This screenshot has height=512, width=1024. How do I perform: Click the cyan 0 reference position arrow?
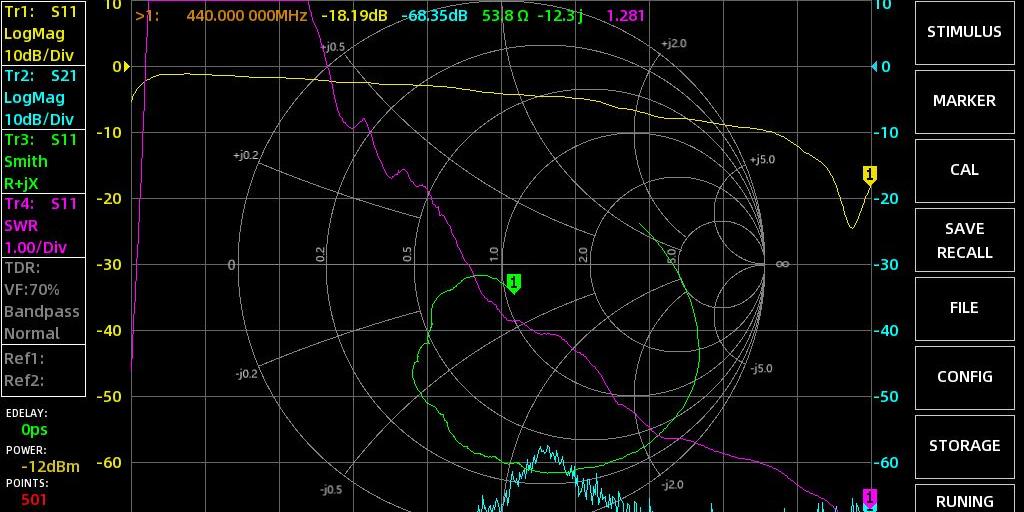[x=876, y=67]
